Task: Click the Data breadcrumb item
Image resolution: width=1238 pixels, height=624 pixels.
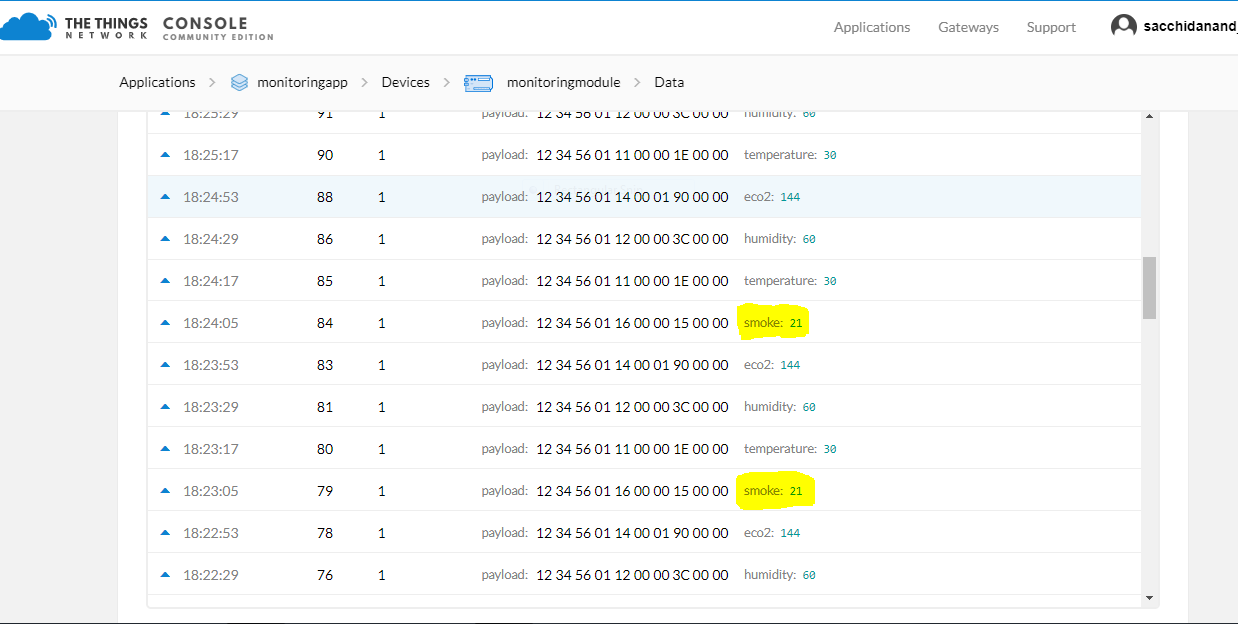Action: (x=669, y=82)
